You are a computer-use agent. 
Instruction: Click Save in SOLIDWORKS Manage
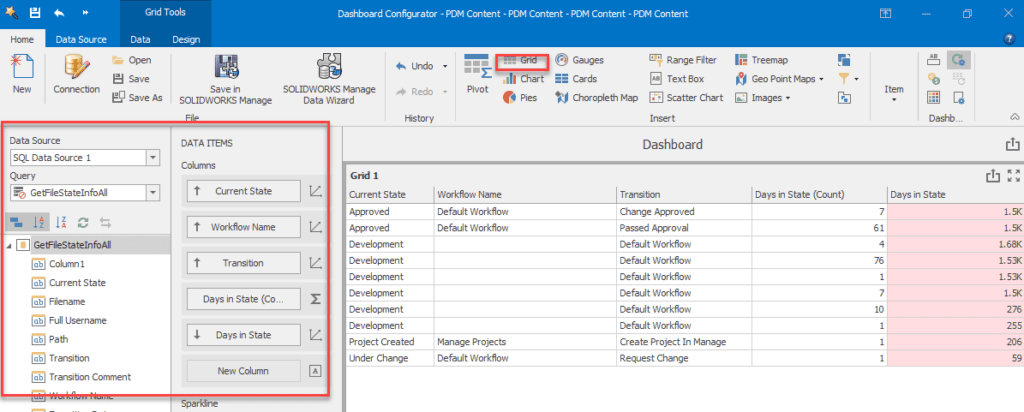click(225, 80)
